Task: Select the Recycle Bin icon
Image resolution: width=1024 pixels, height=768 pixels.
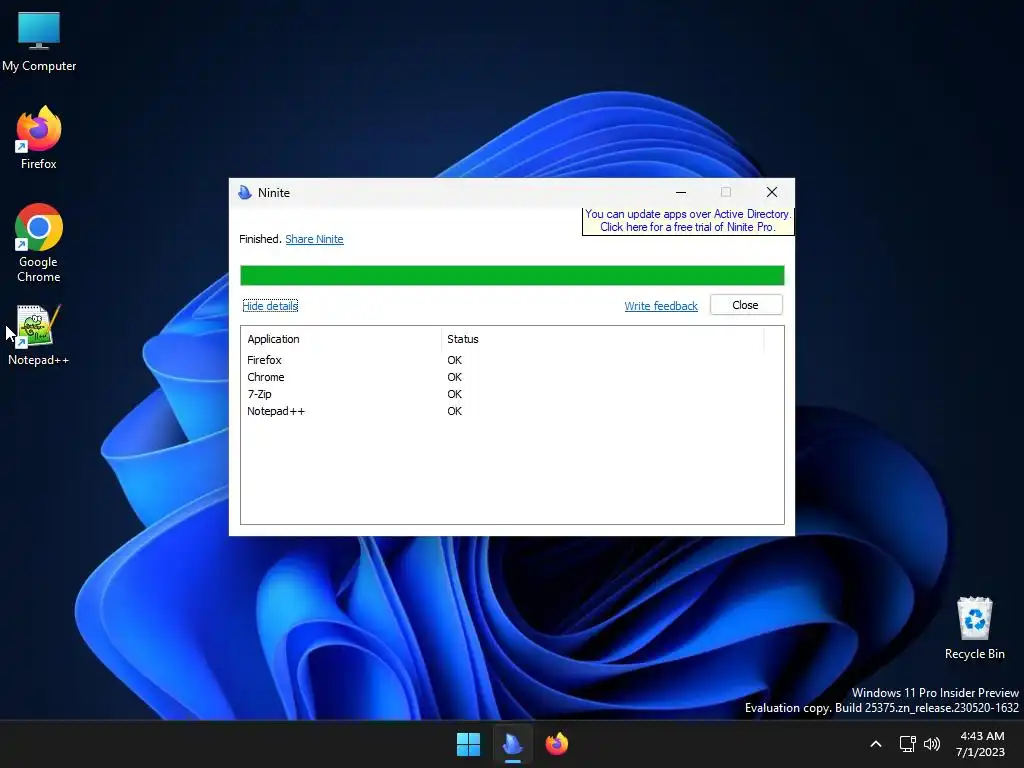Action: click(974, 628)
